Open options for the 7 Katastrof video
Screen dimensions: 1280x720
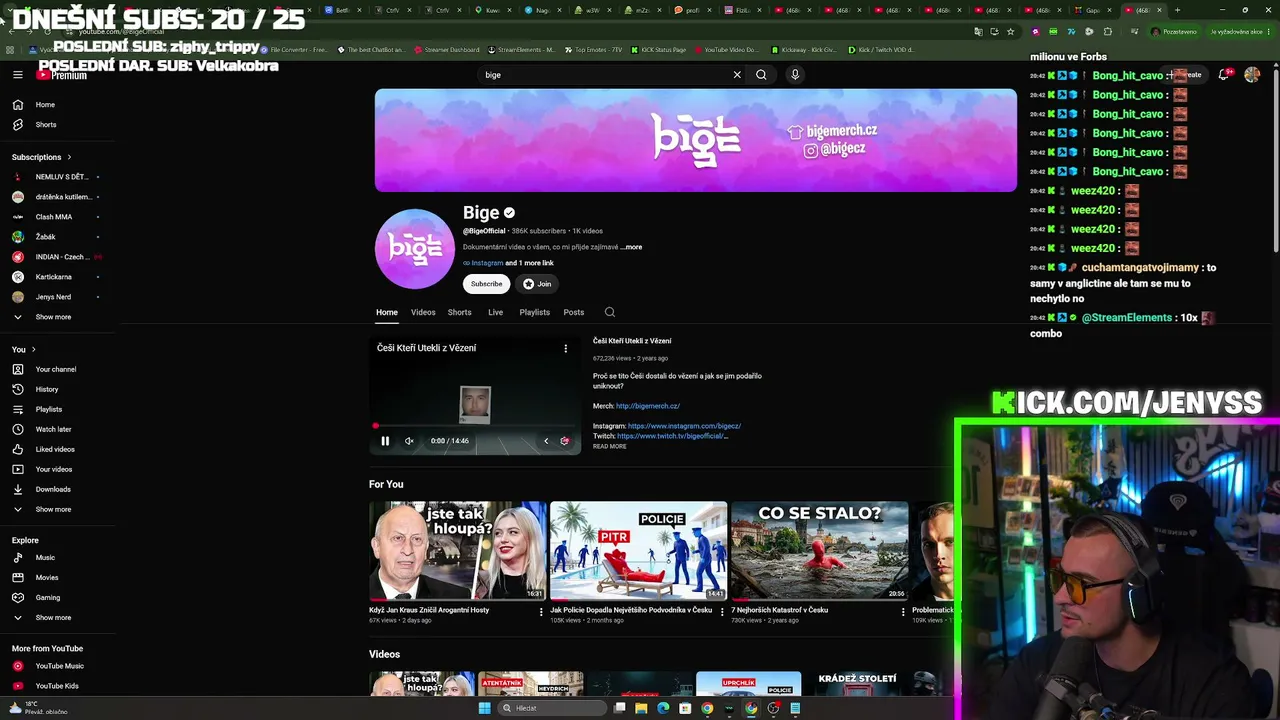903,612
